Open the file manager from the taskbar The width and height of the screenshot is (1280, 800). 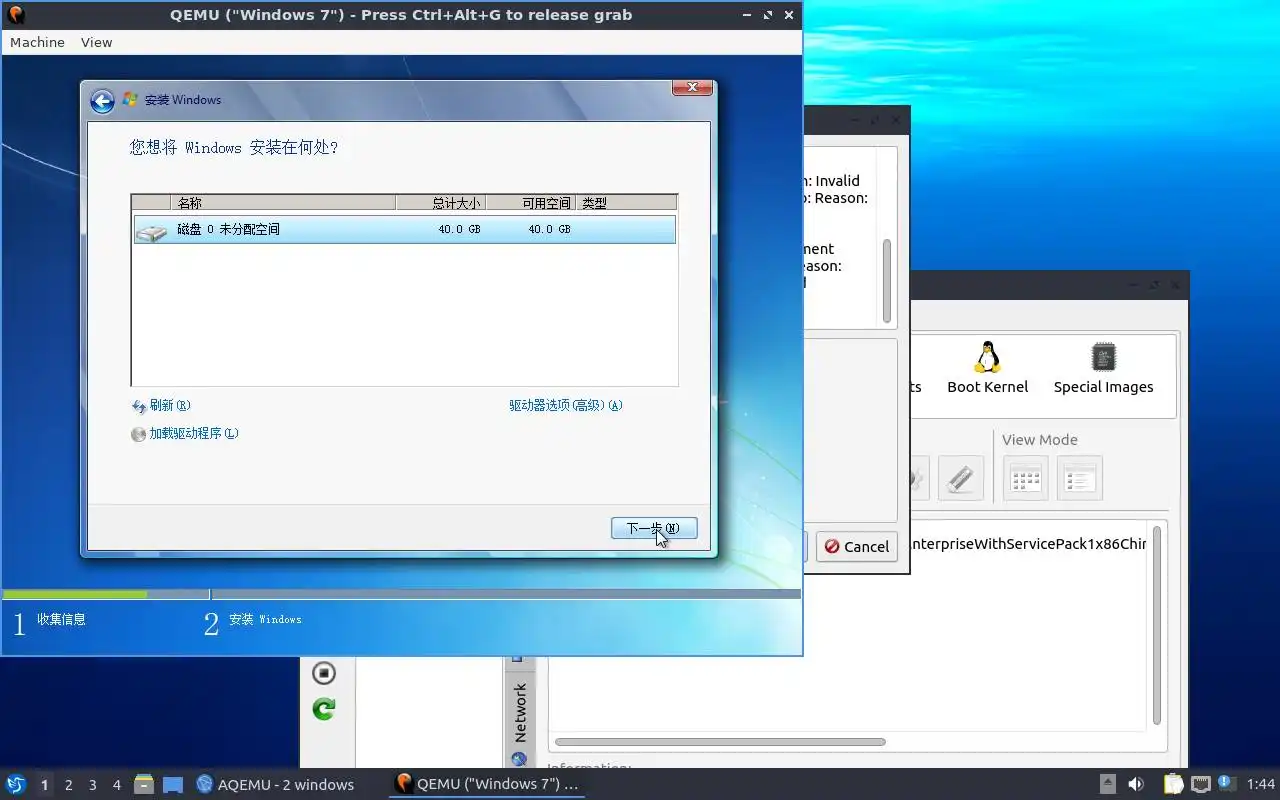144,784
